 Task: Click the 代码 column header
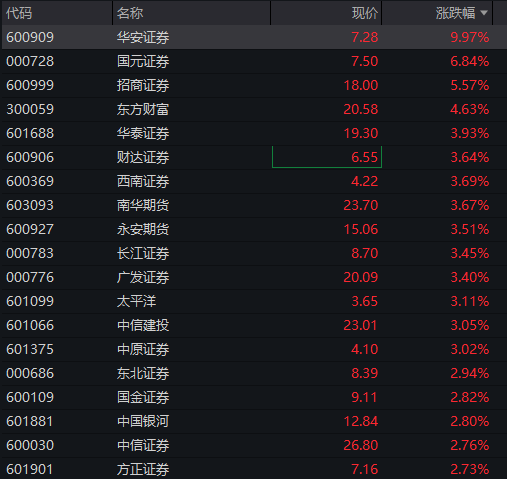(x=19, y=13)
